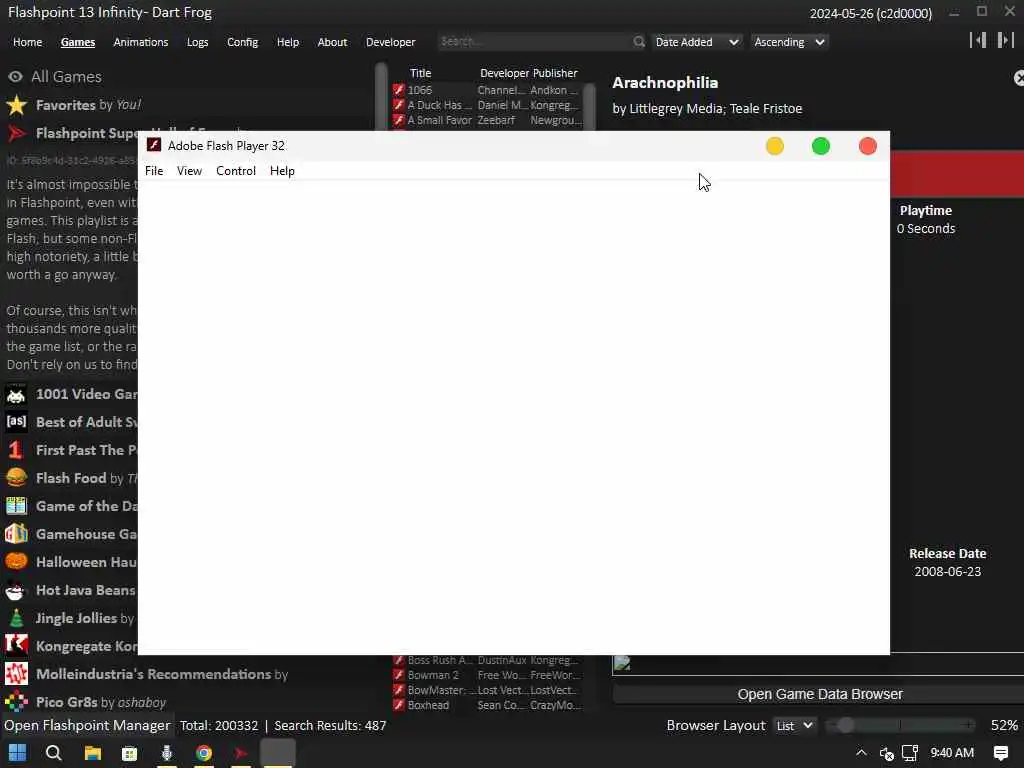
Task: Toggle the right sidebar icon
Action: (1005, 40)
